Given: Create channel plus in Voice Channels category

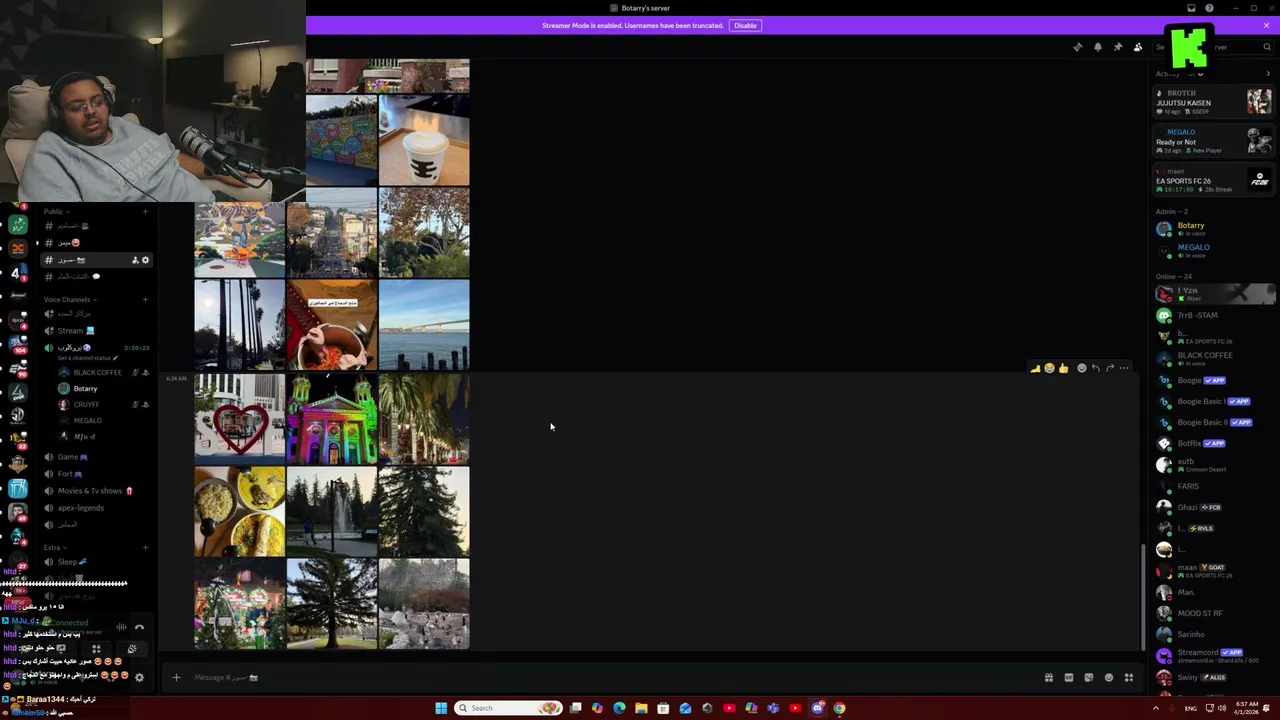Looking at the screenshot, I should coord(145,299).
